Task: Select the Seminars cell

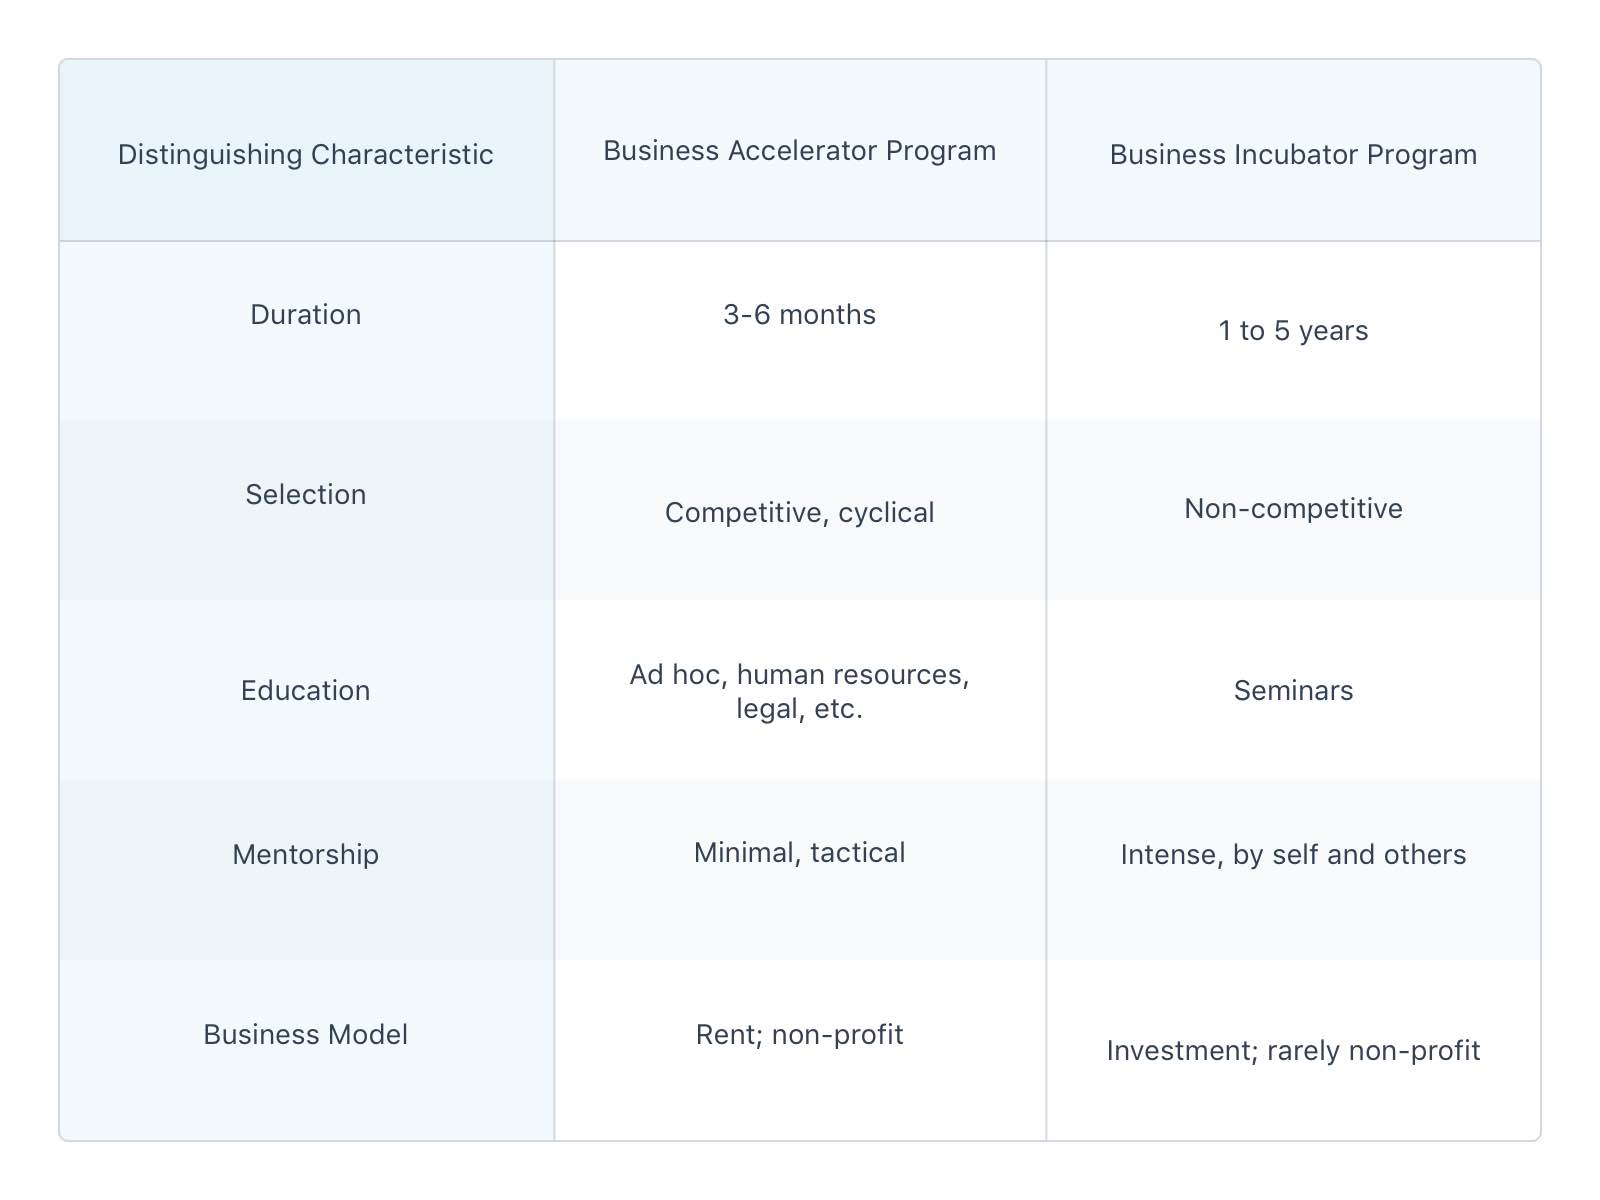Action: (1293, 691)
